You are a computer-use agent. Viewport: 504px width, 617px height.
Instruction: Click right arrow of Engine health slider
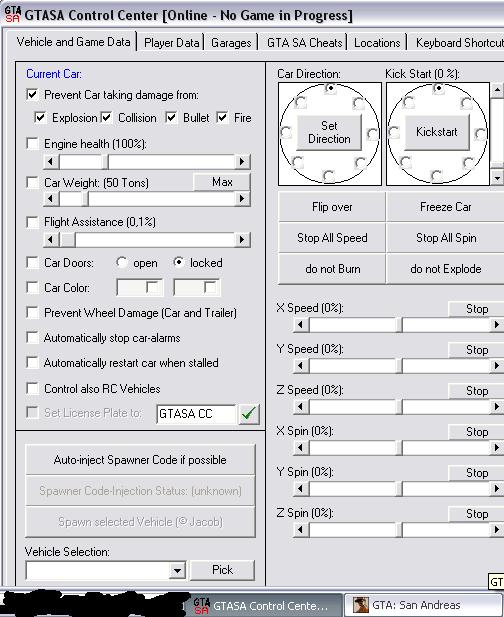pos(242,161)
